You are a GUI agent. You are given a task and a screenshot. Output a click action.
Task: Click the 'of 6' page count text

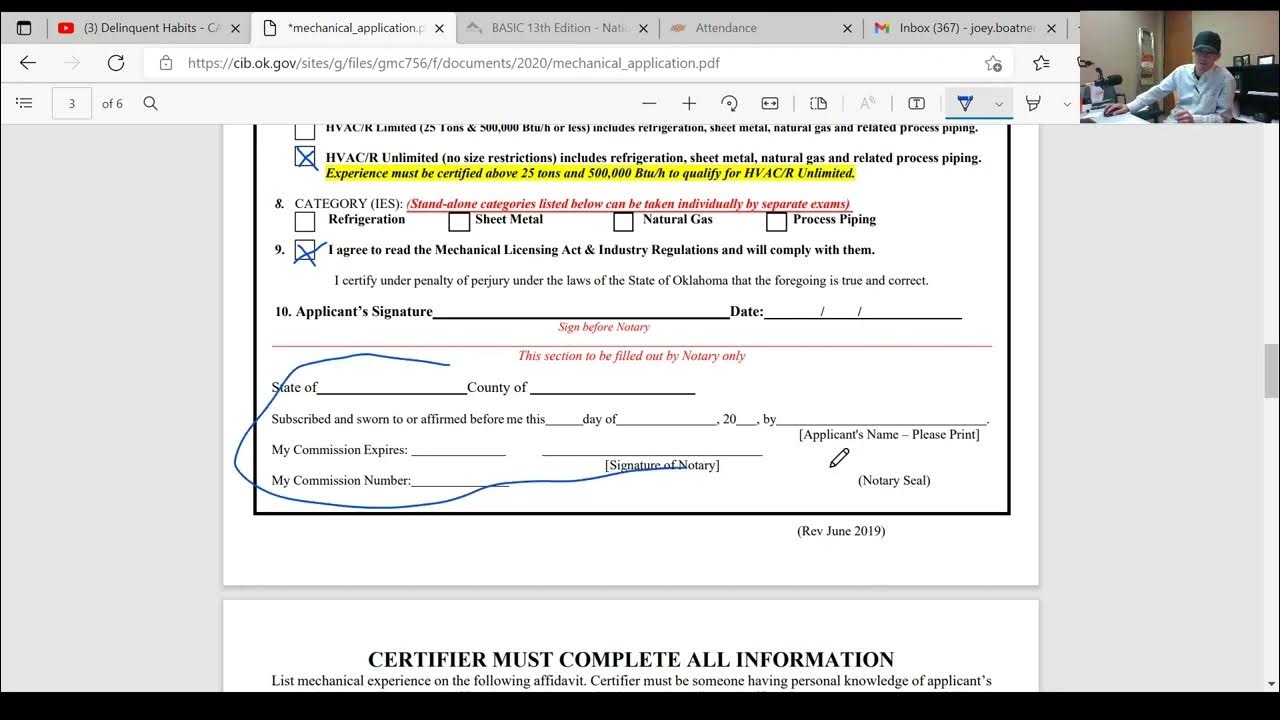112,103
